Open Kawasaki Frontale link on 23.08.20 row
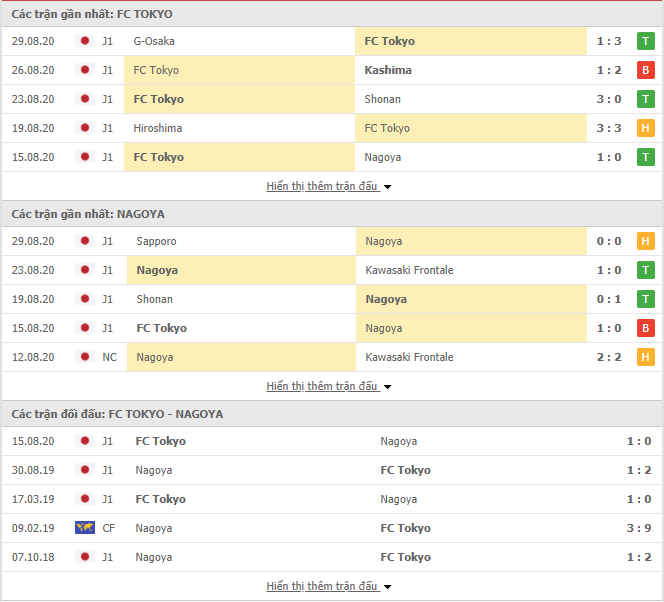 coord(409,270)
